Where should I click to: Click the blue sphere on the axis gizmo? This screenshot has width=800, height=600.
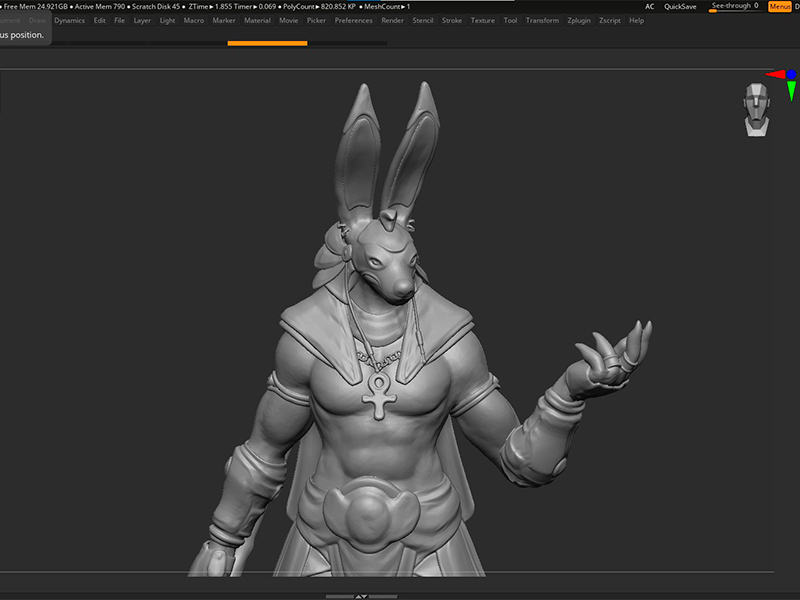click(x=791, y=74)
